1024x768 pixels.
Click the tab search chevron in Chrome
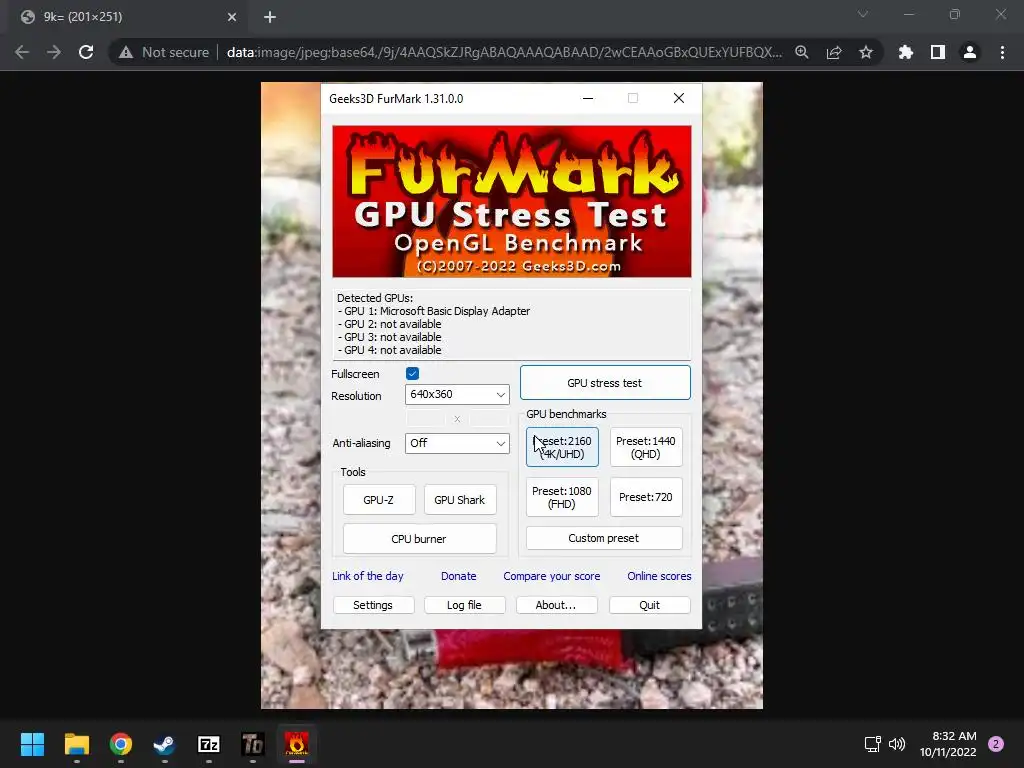(x=863, y=14)
